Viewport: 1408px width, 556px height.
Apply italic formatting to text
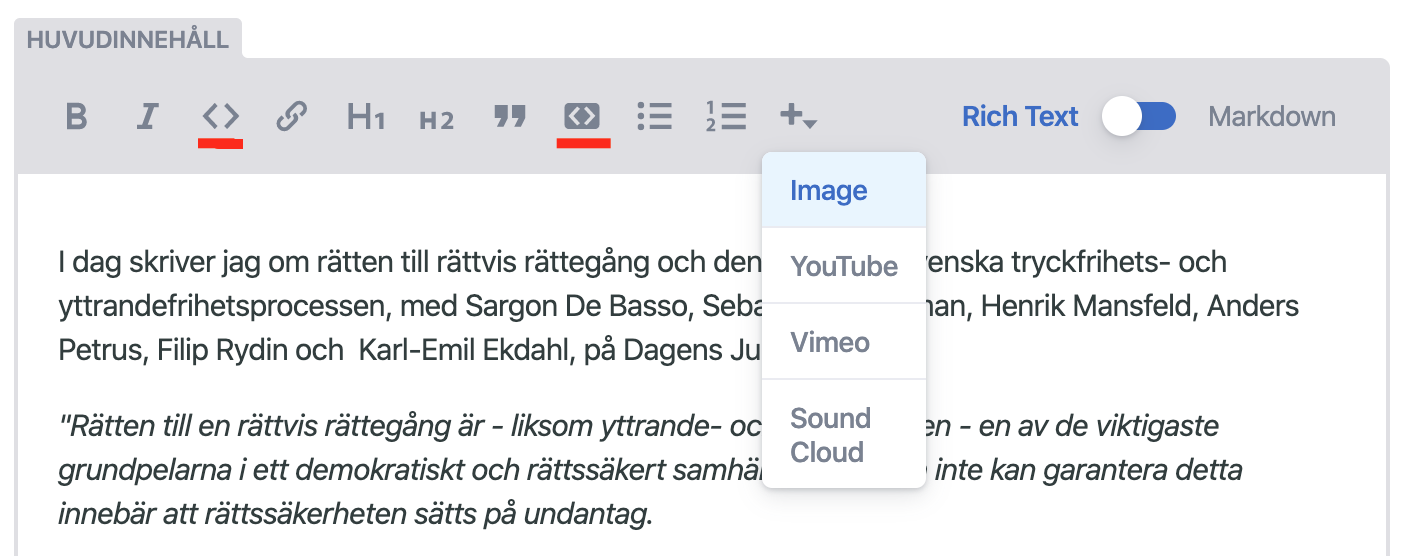point(148,117)
